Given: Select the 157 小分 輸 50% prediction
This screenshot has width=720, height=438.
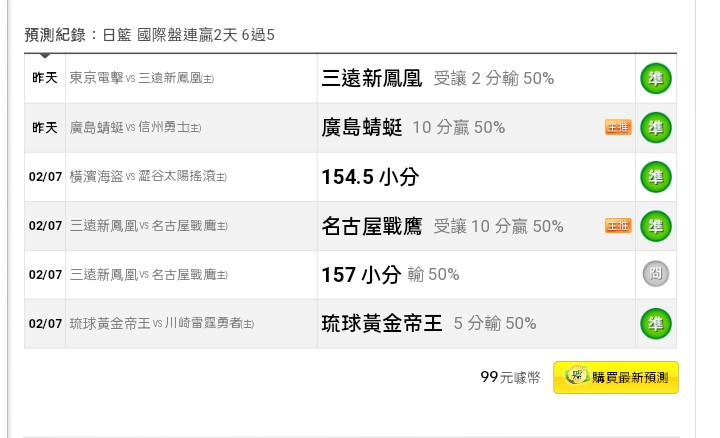Looking at the screenshot, I should point(390,275).
